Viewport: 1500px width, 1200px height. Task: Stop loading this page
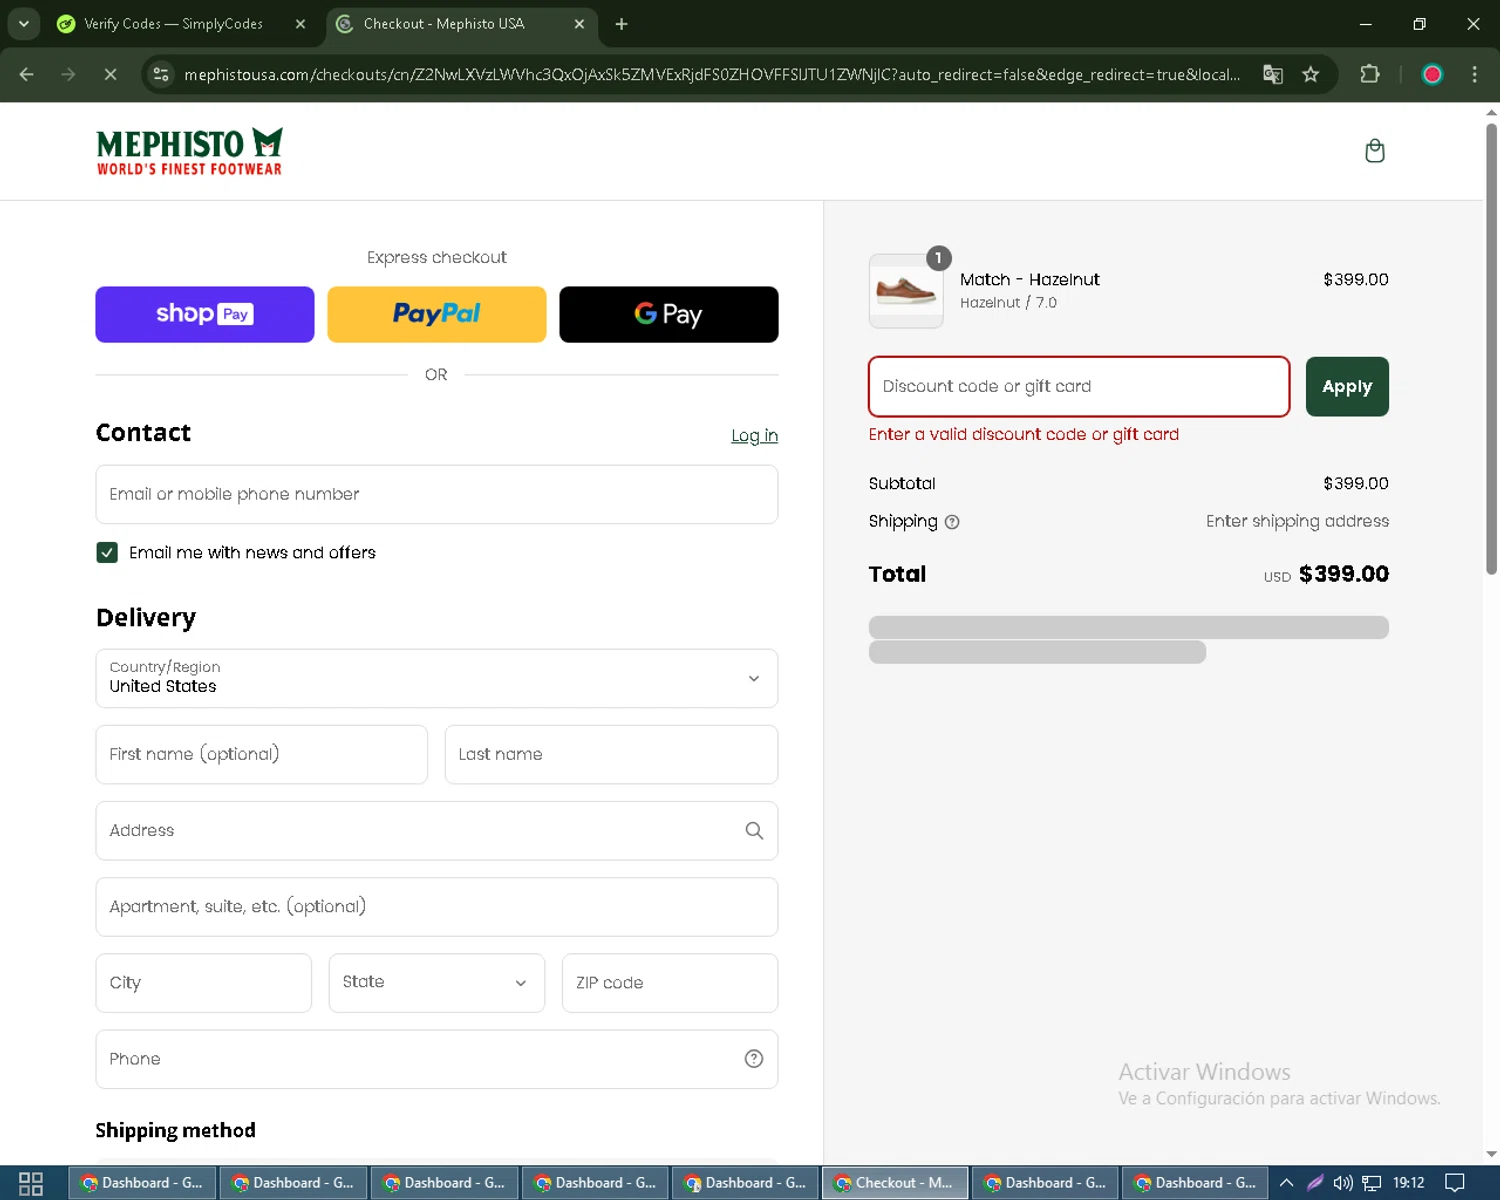(x=110, y=74)
